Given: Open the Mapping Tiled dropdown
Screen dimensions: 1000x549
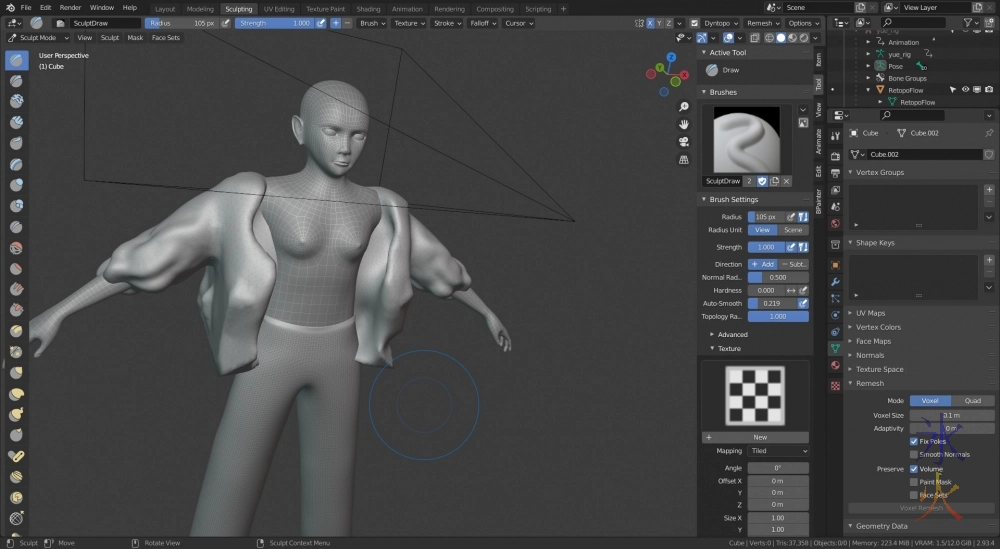Looking at the screenshot, I should pos(778,451).
